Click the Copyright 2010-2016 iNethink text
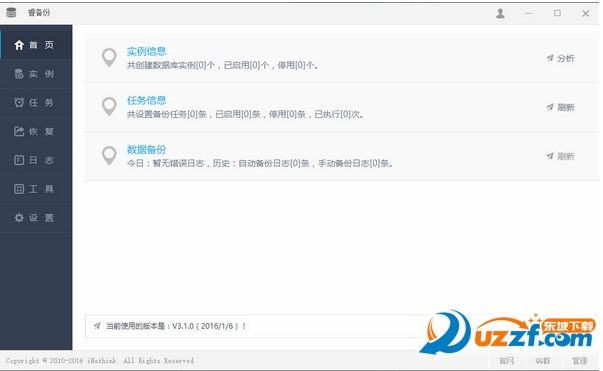Screen dimensions: 603x371 coord(100,361)
